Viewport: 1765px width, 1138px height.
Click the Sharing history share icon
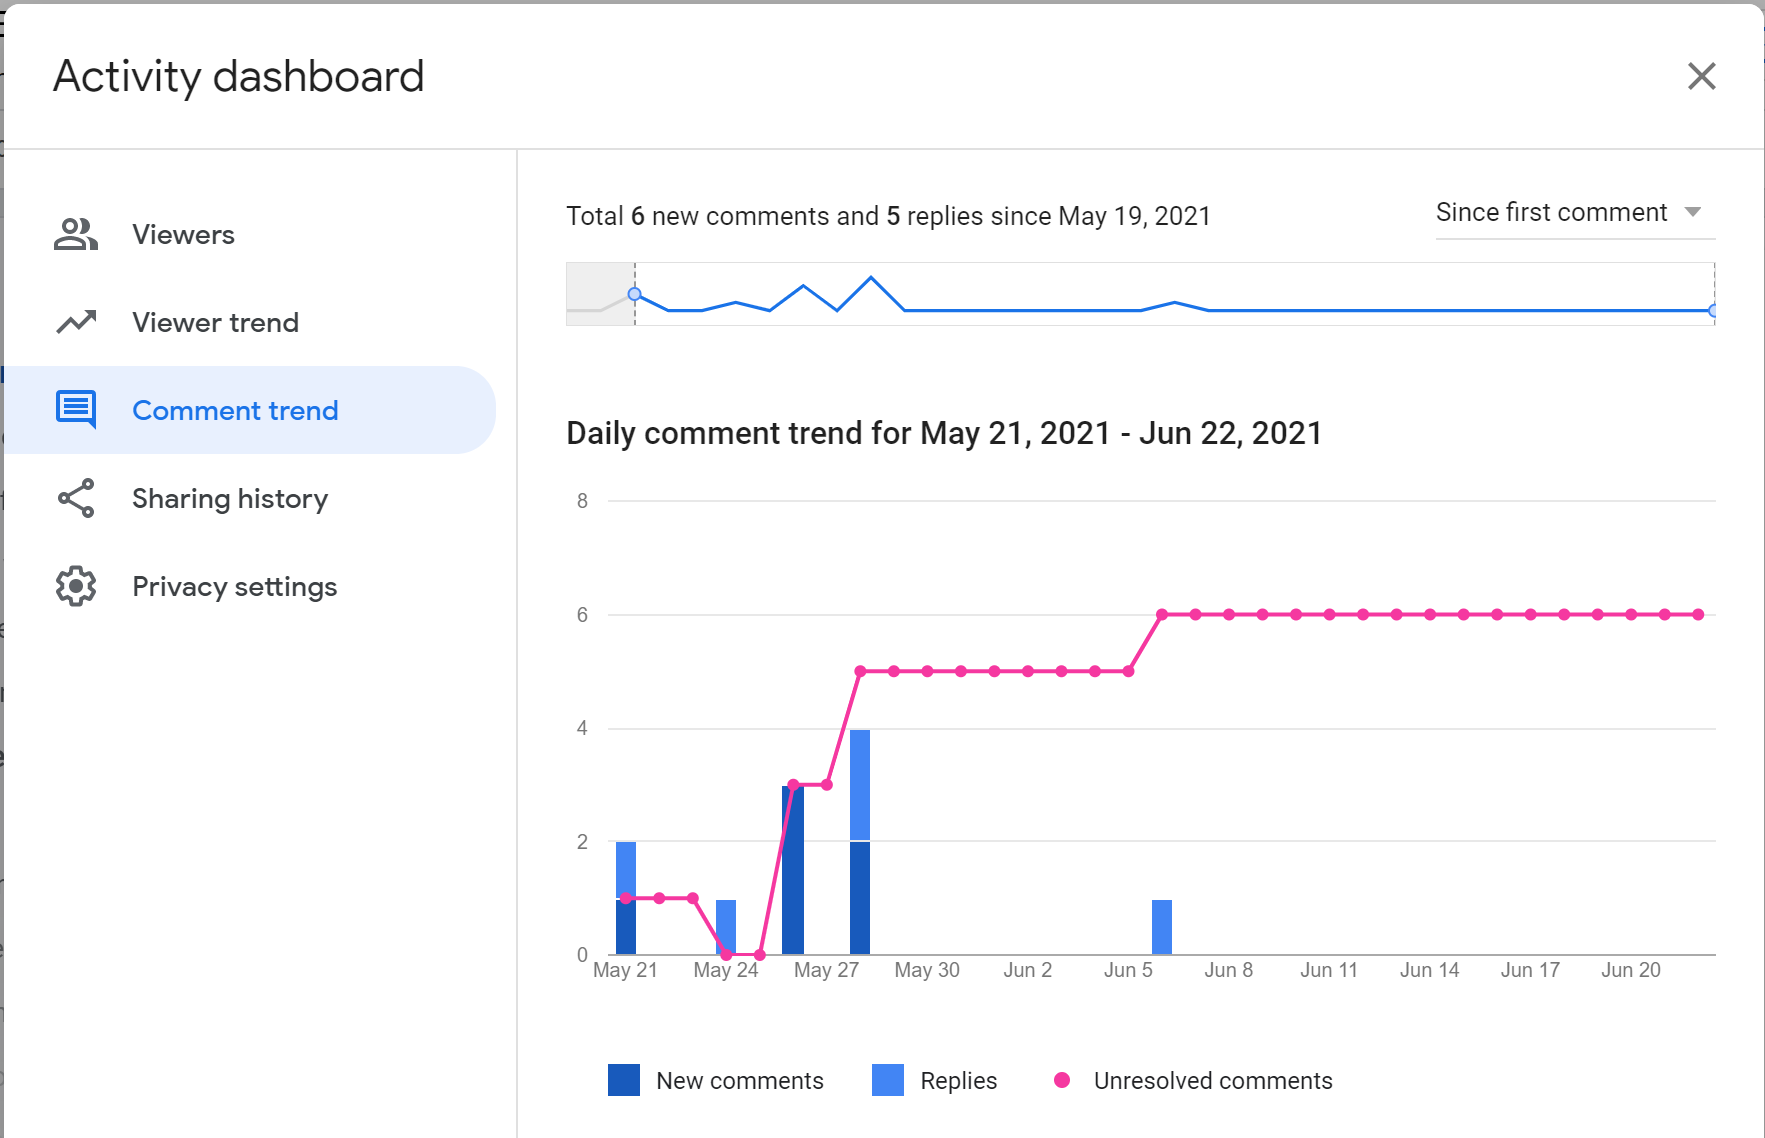tap(76, 498)
